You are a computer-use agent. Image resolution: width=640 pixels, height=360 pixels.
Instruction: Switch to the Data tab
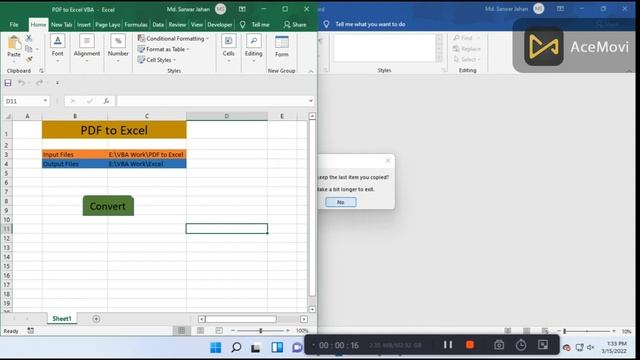pyautogui.click(x=158, y=24)
